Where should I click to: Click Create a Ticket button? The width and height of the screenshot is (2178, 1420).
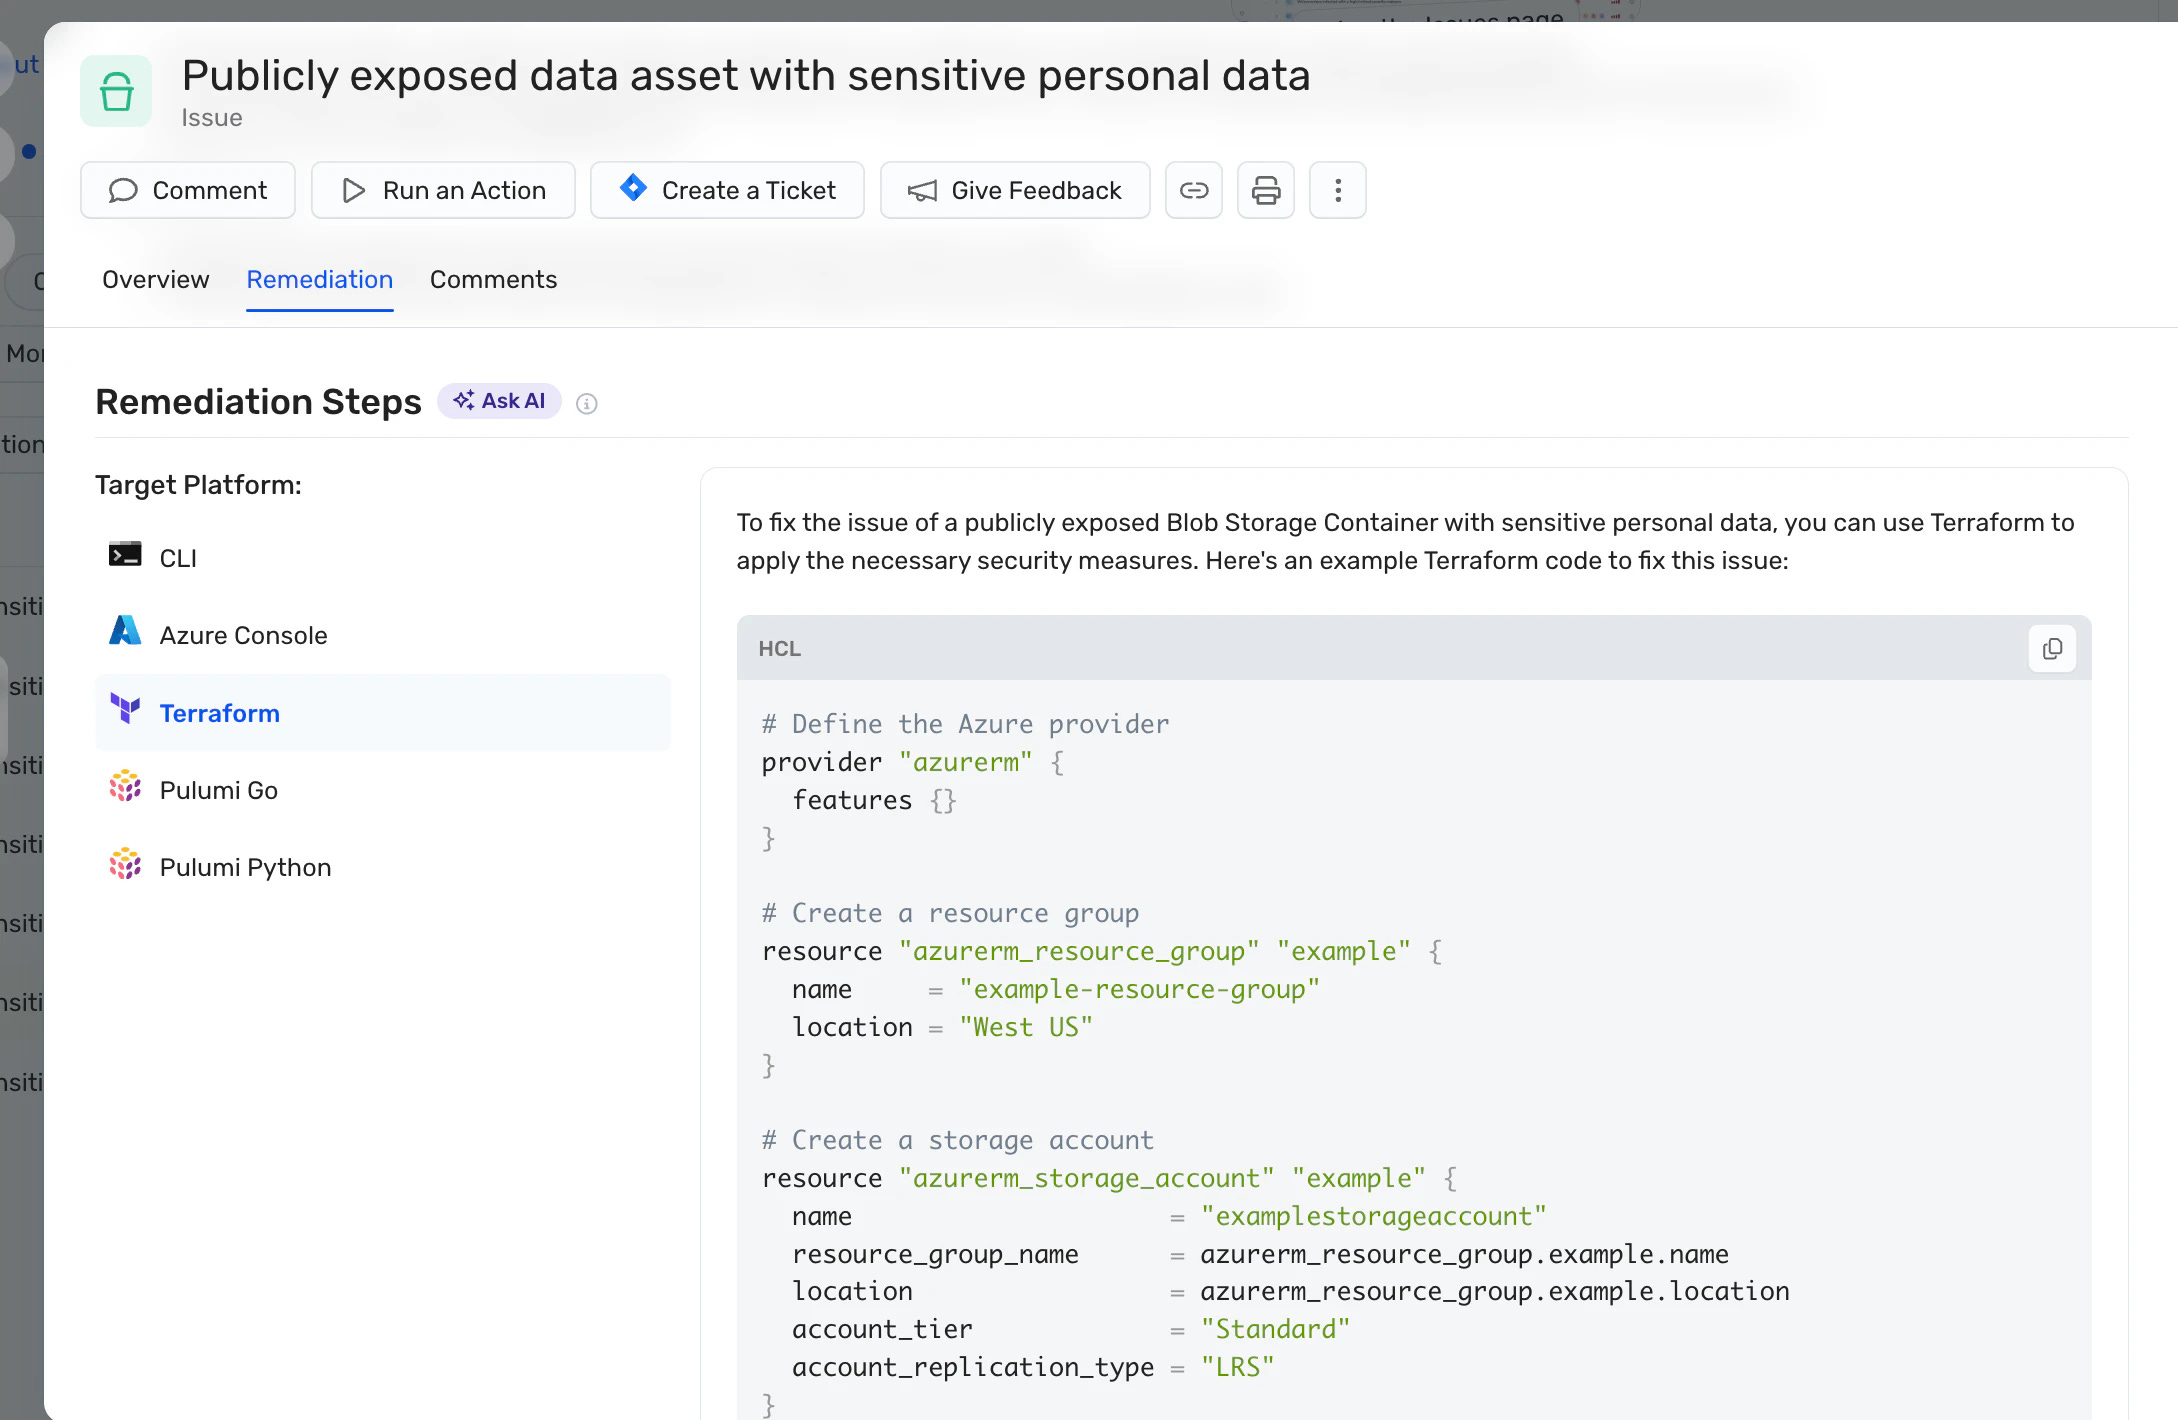point(727,190)
